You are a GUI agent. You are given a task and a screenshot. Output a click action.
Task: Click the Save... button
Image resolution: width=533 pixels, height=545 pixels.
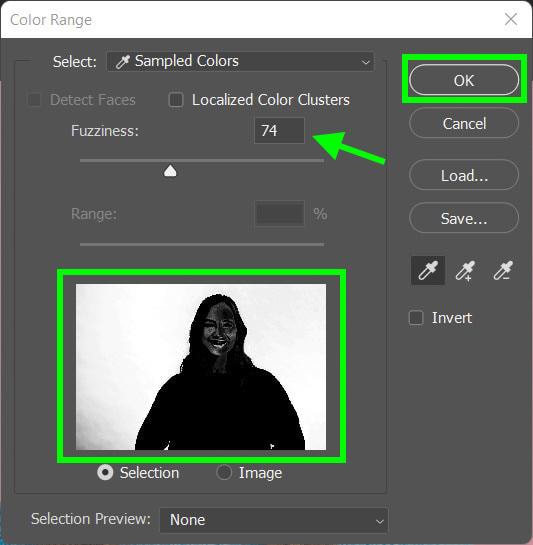(464, 218)
